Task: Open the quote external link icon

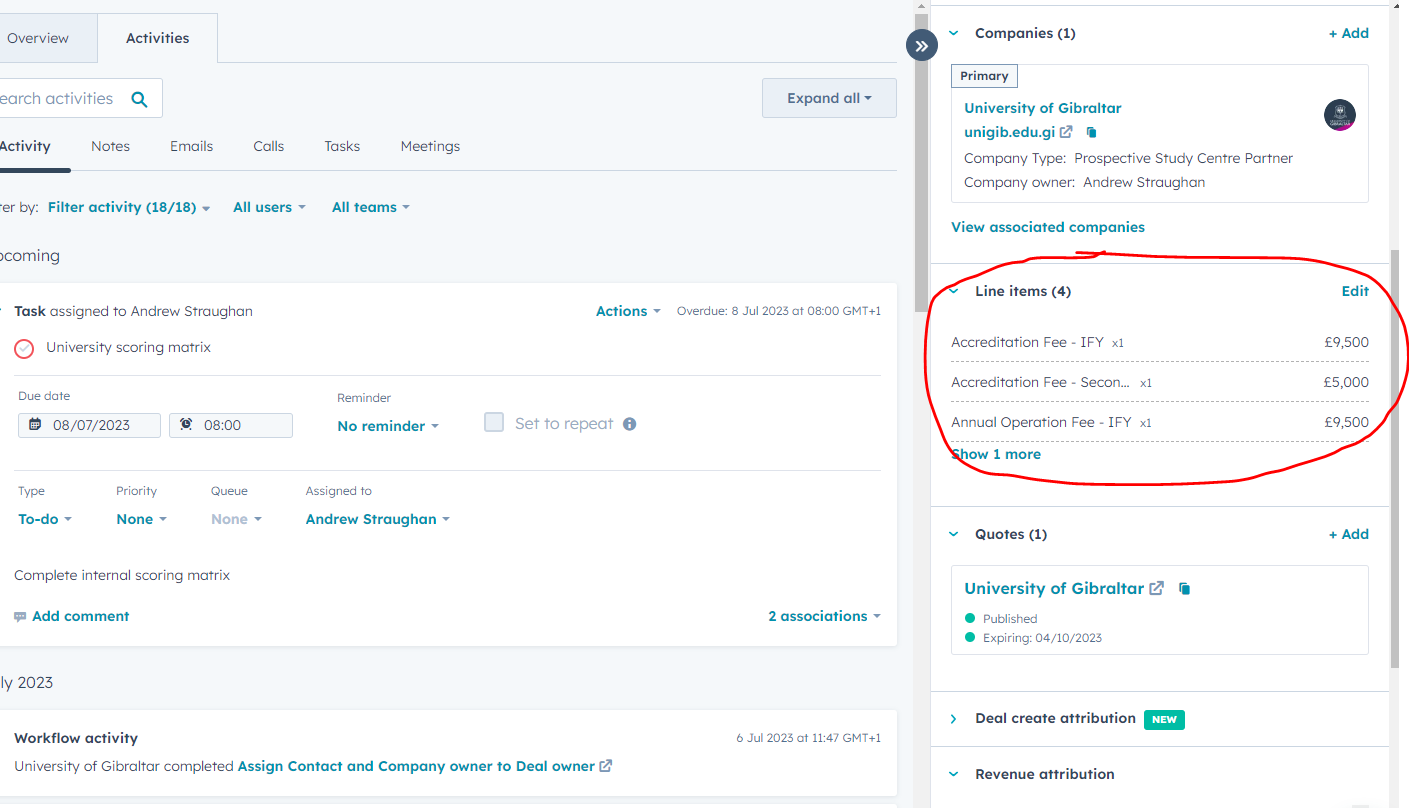Action: 1157,588
